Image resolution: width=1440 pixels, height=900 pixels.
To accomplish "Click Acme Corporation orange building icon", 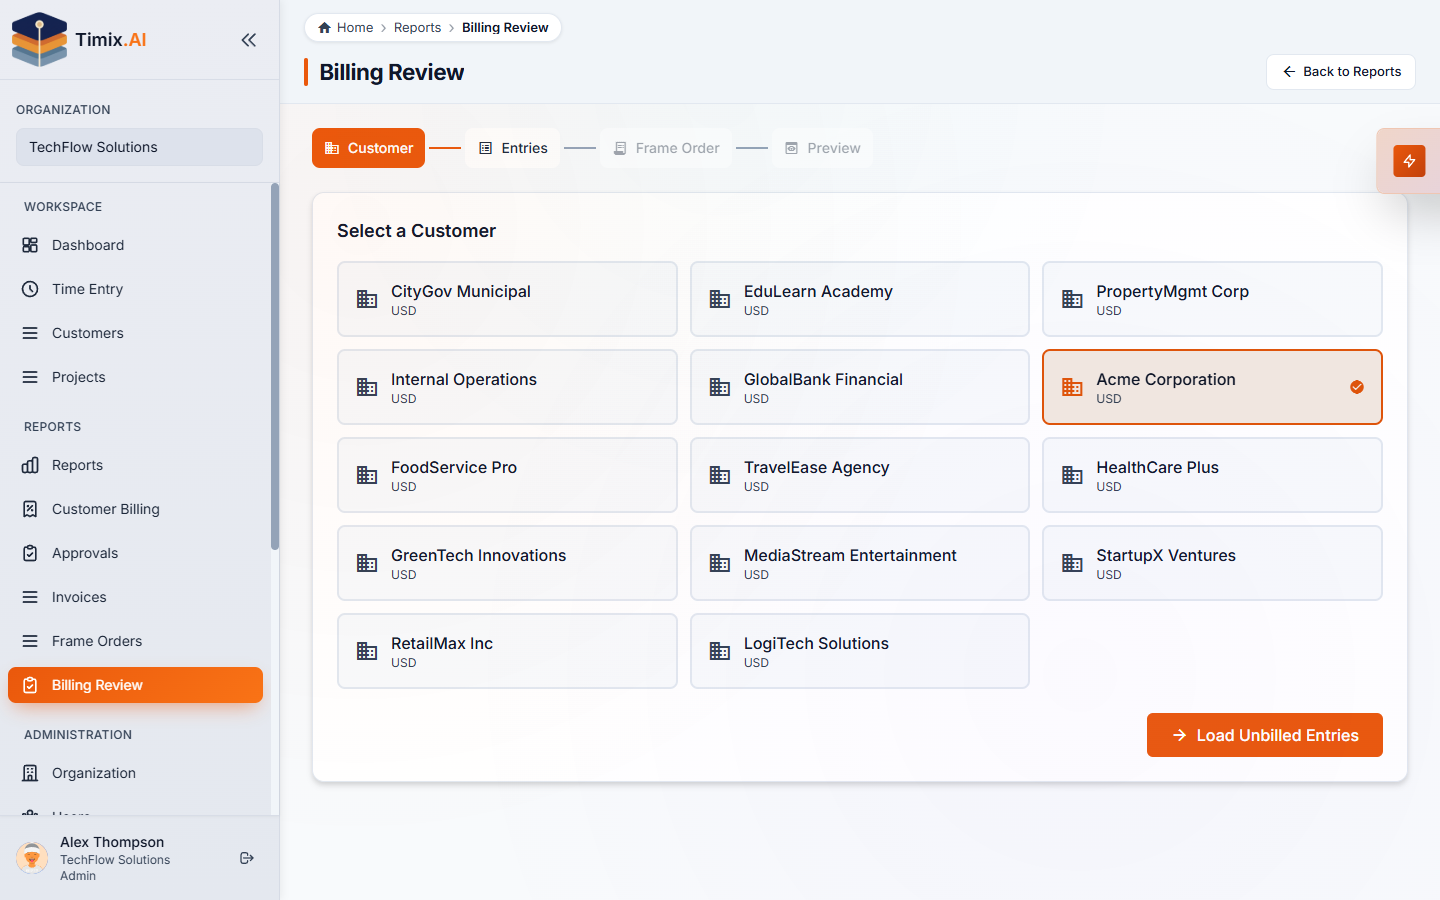I will 1072,387.
